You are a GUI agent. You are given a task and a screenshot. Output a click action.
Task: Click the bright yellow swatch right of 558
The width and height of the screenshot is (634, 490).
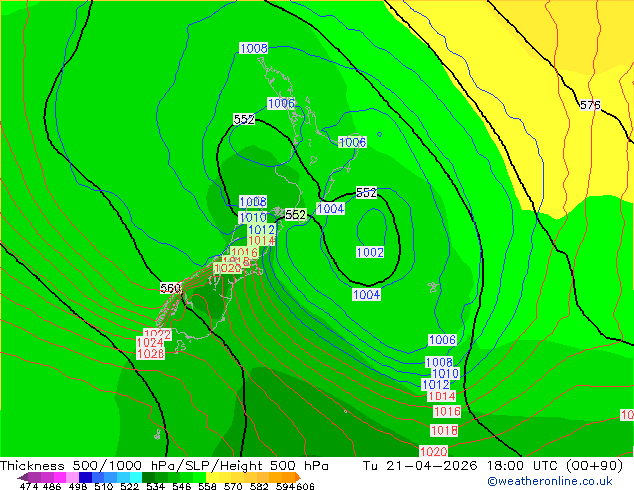point(212,477)
